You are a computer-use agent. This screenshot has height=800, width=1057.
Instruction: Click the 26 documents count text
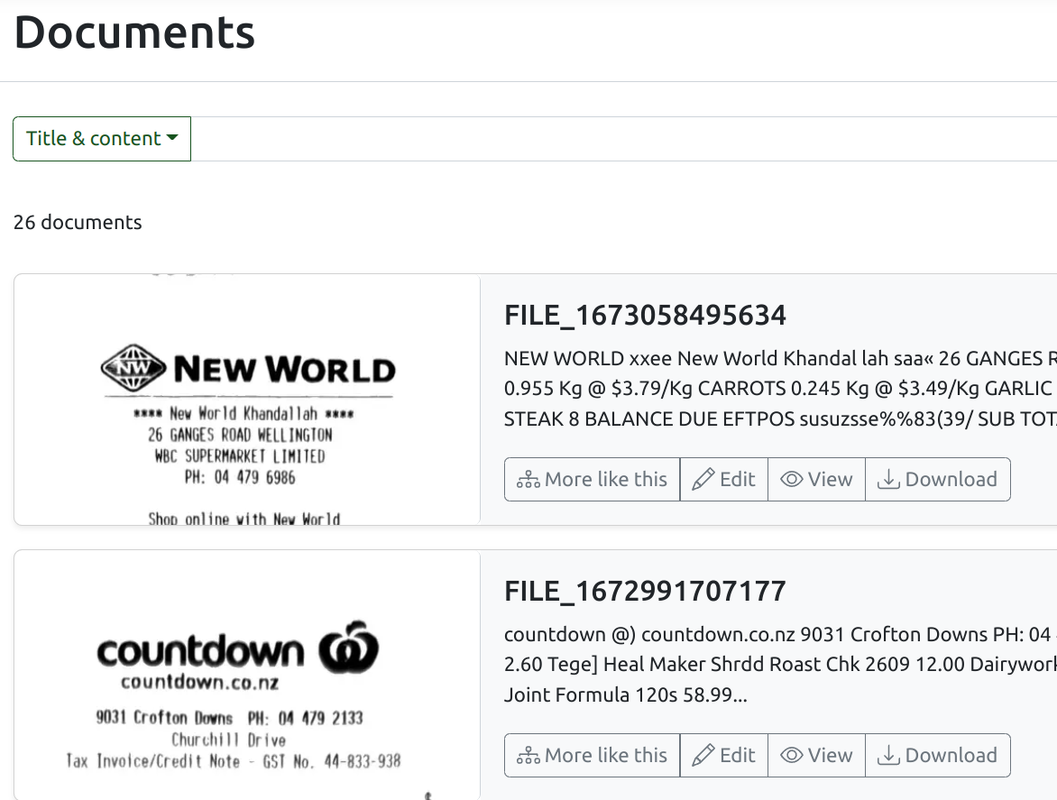tap(78, 222)
